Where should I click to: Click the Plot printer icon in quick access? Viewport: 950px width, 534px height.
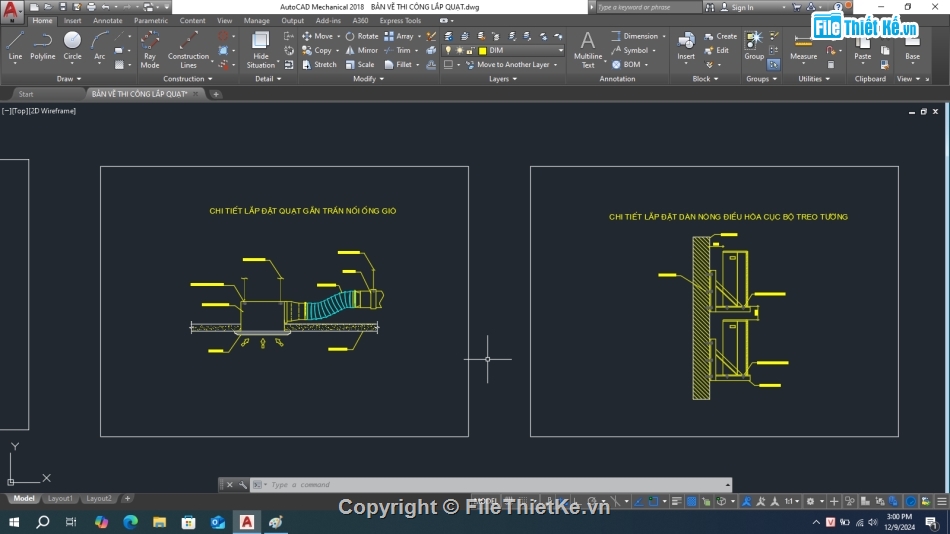click(x=91, y=7)
